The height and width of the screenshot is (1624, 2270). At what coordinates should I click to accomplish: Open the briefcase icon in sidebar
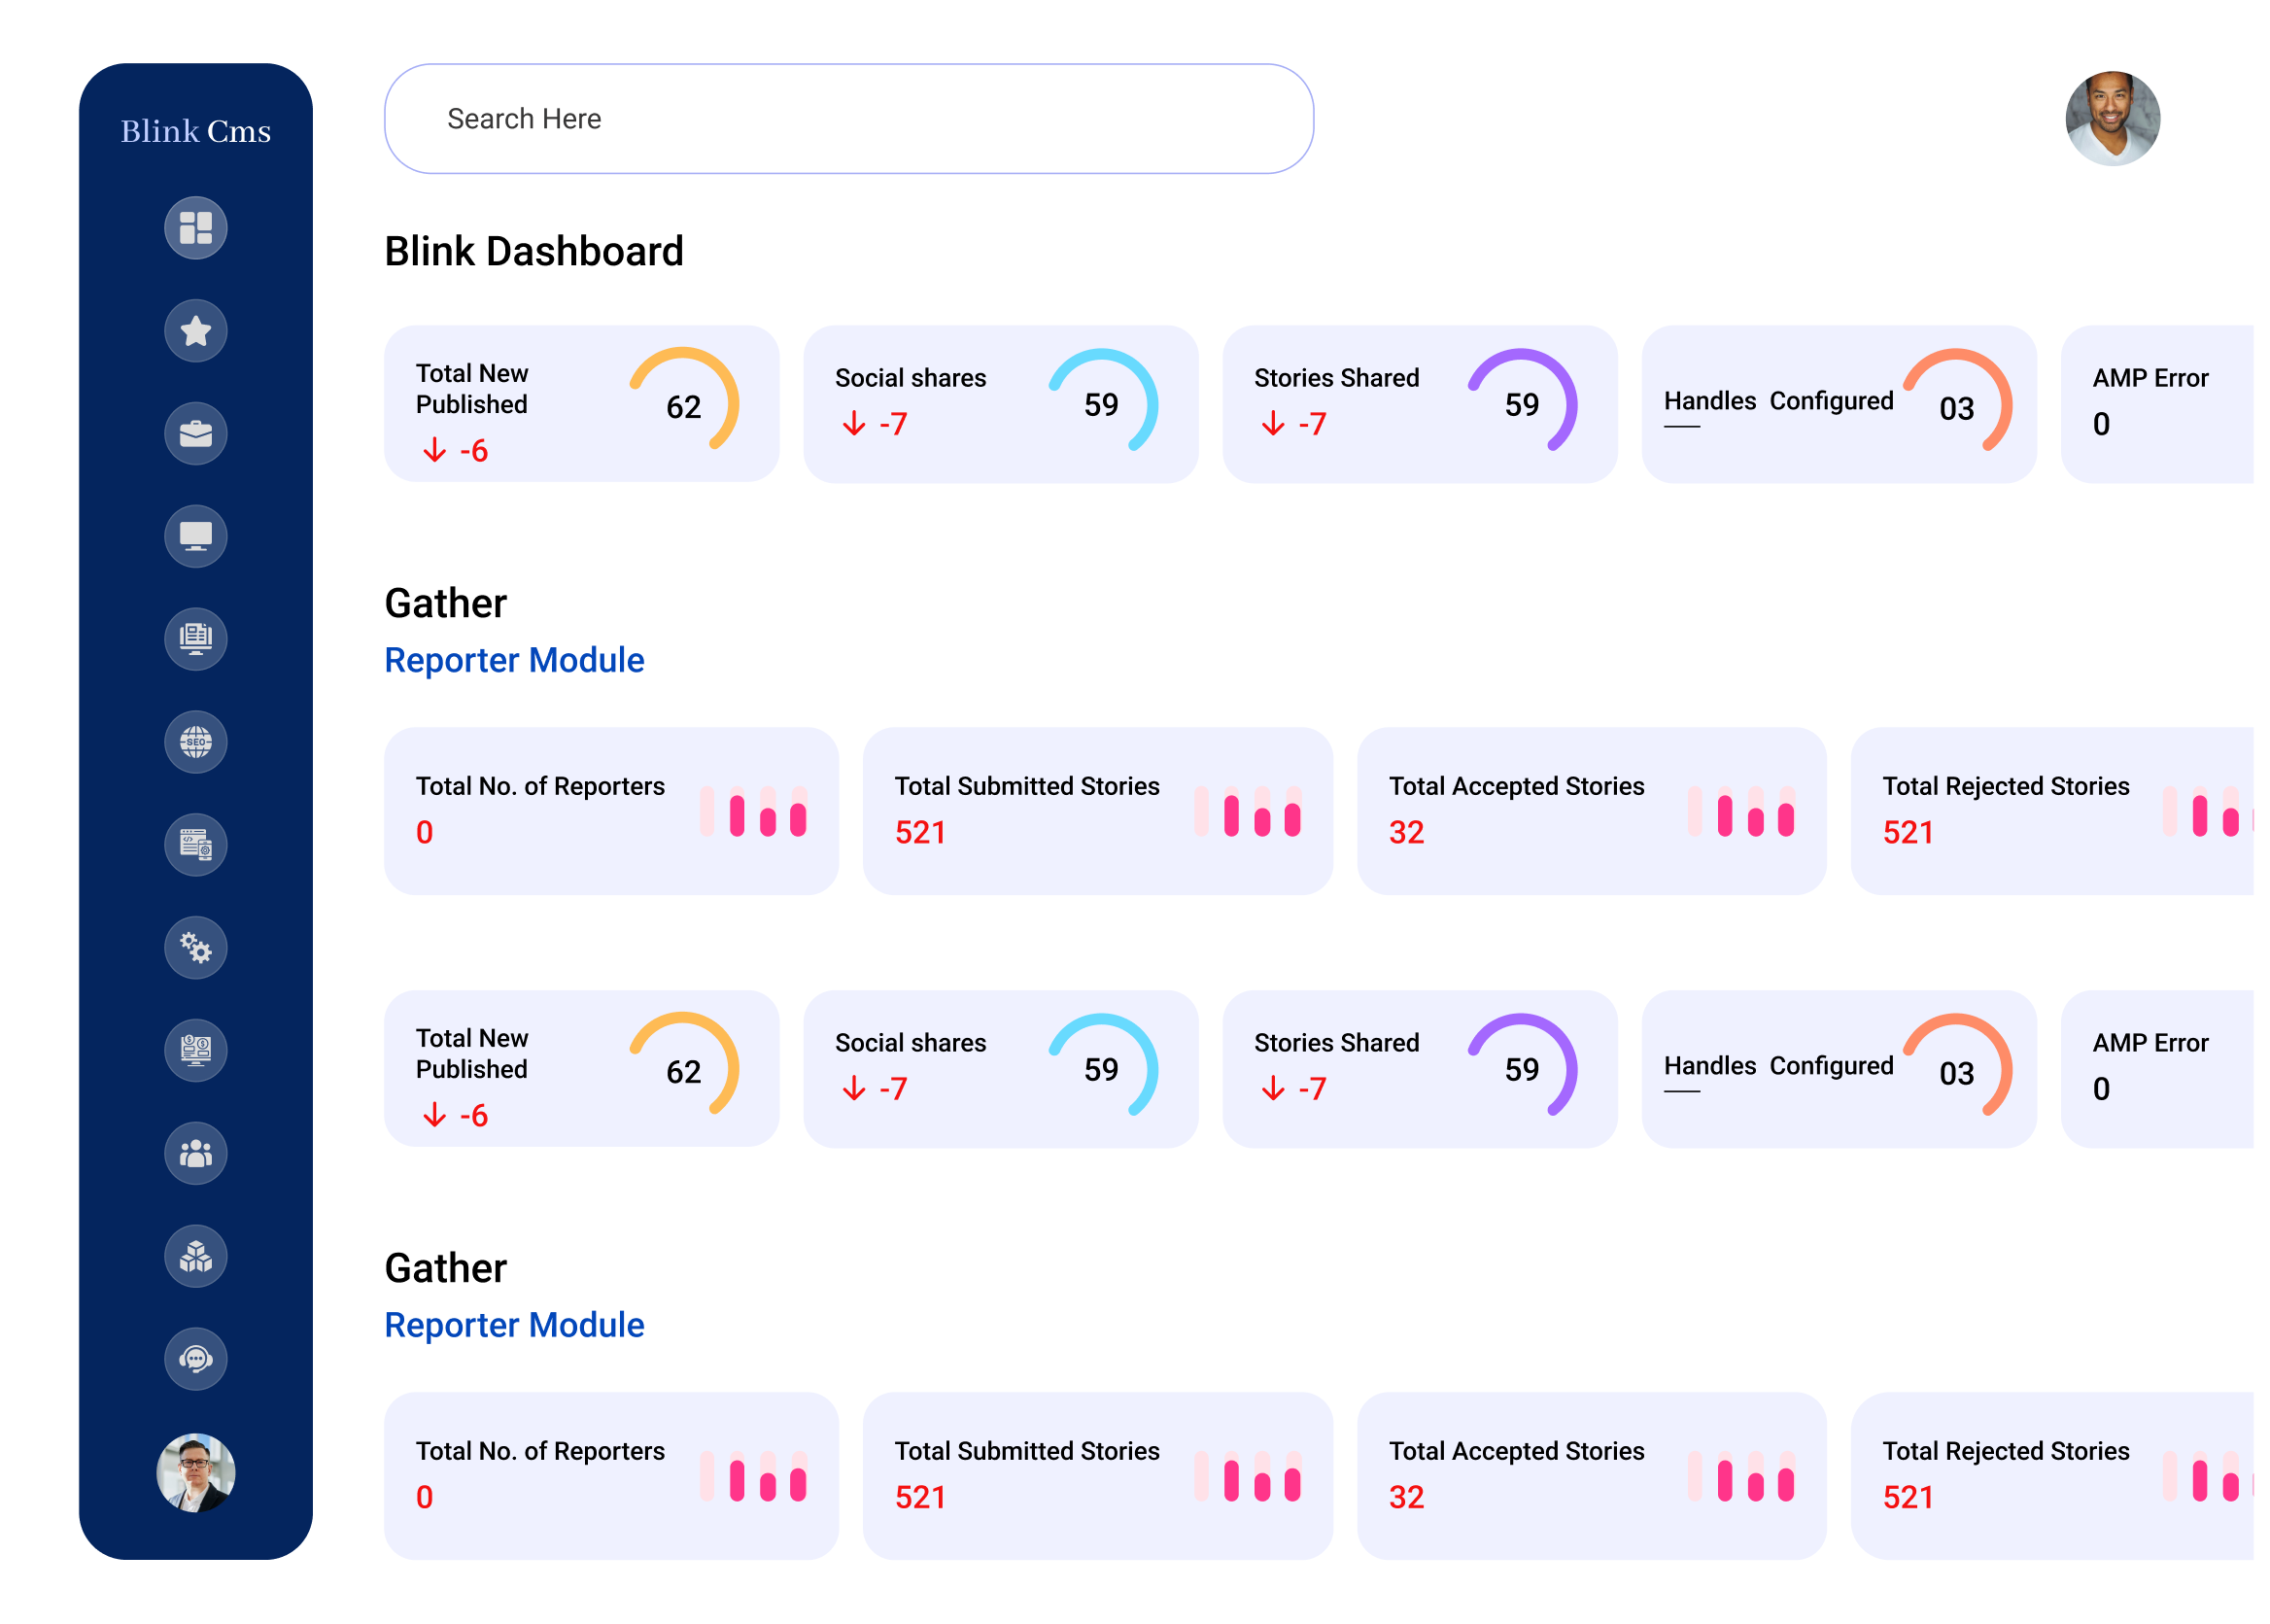196,434
